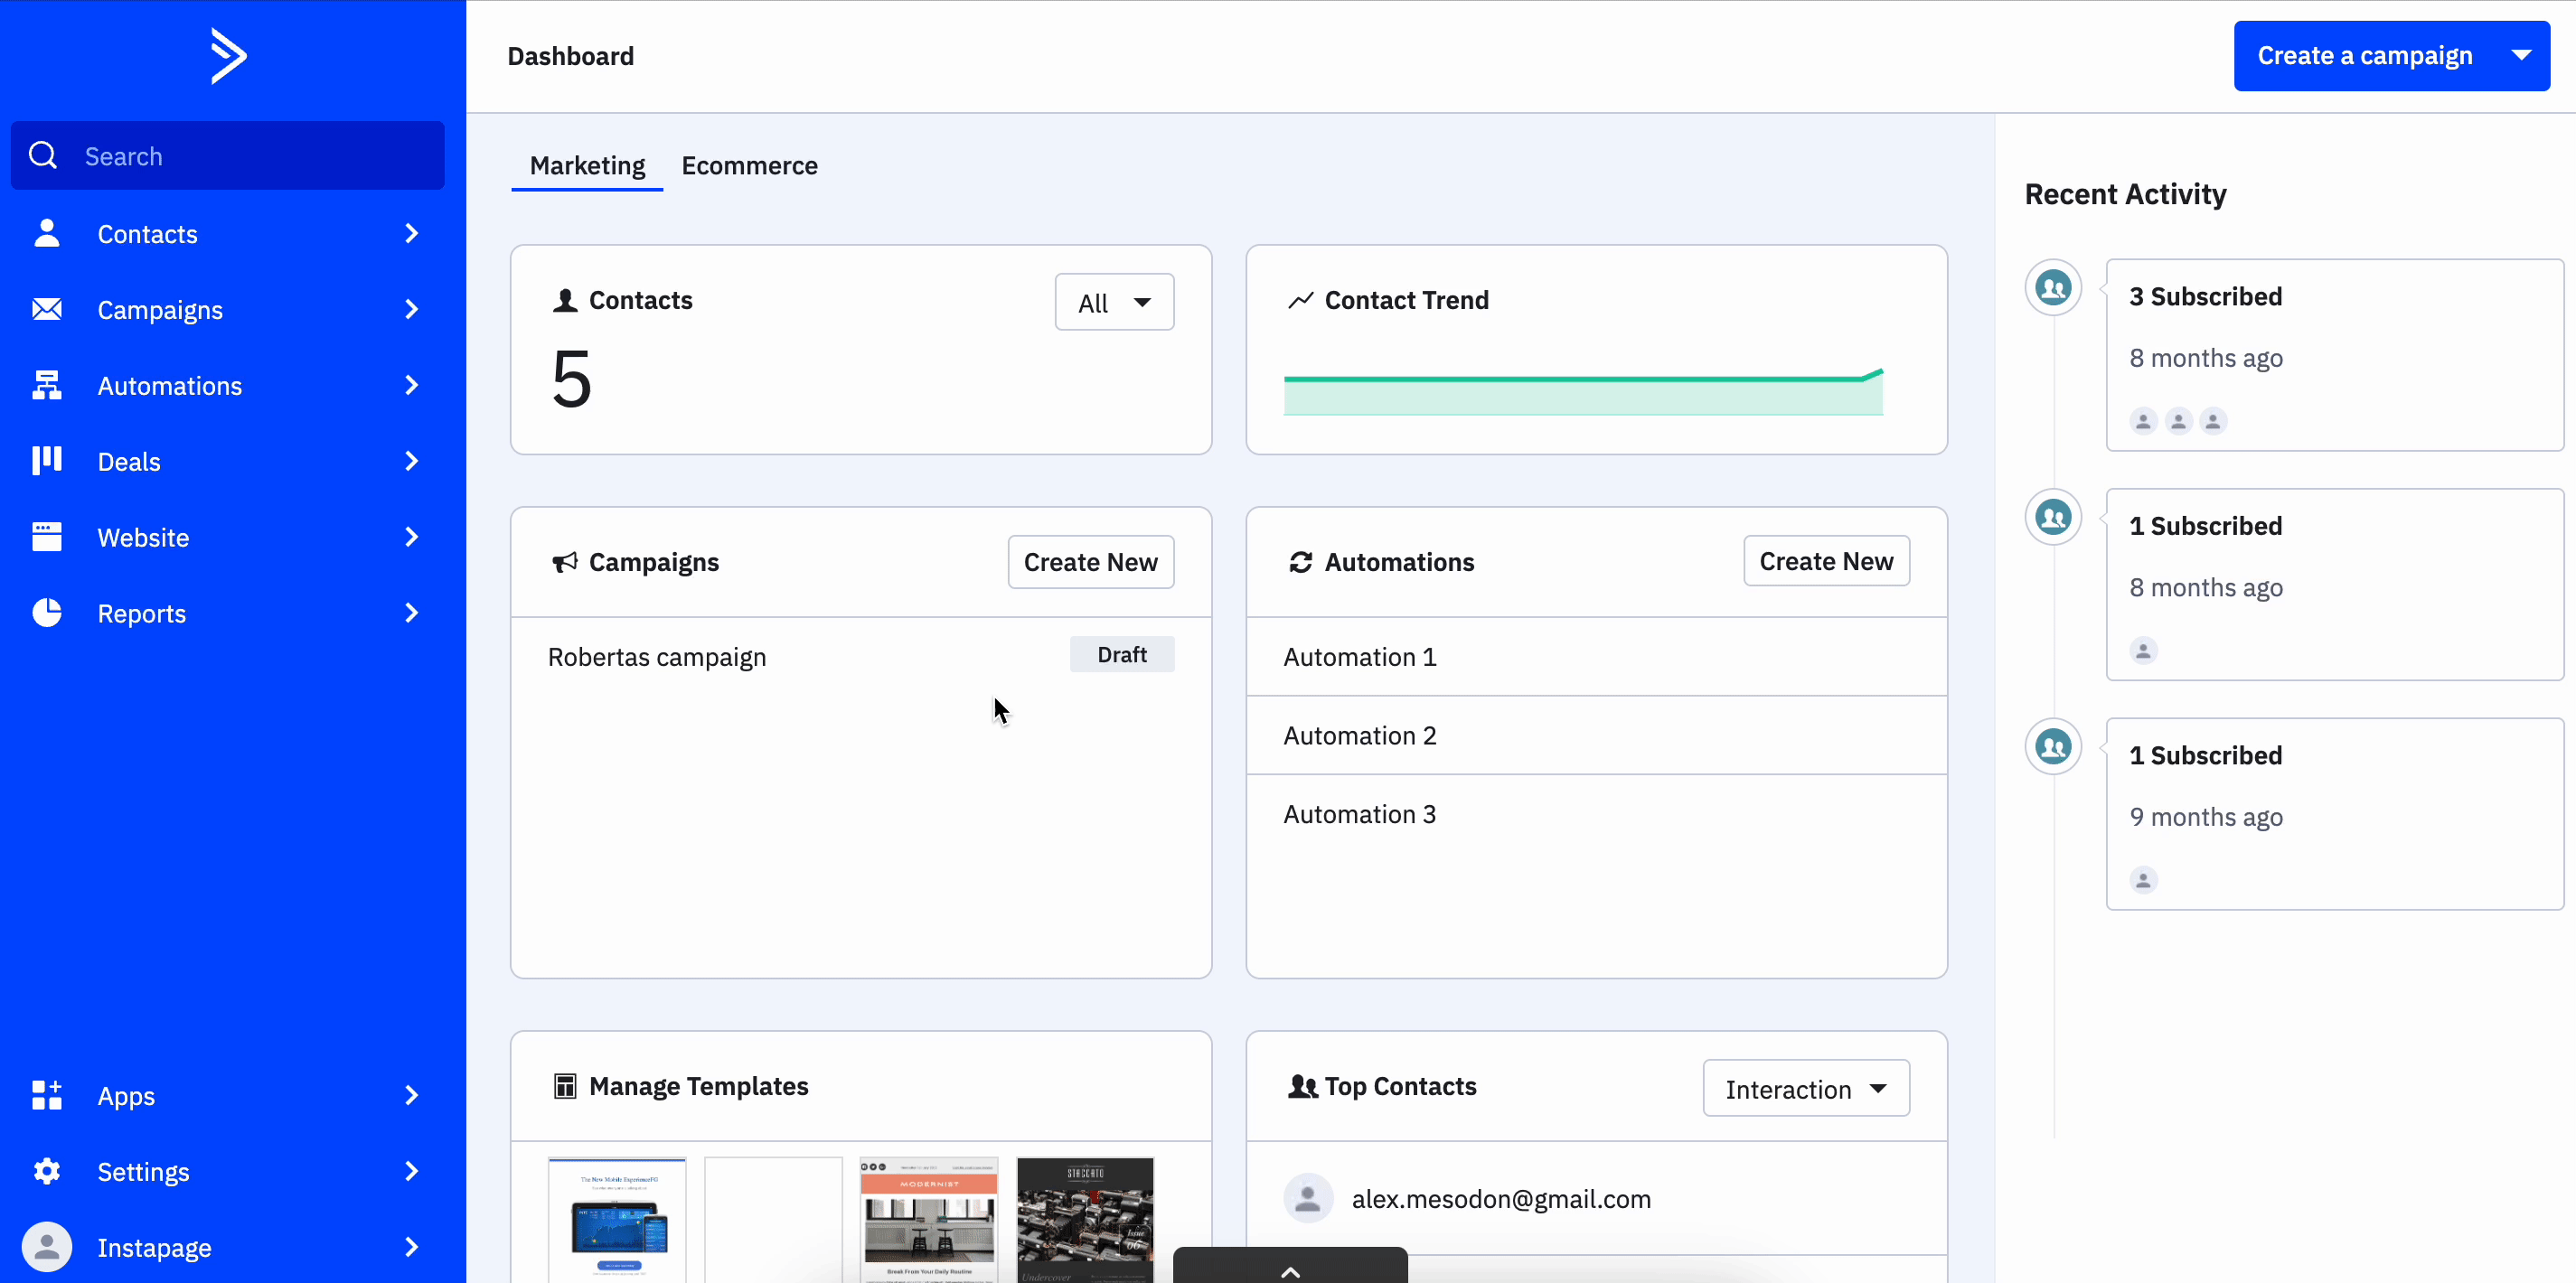
Task: Click the ActiveCampaign logo icon
Action: 228,56
